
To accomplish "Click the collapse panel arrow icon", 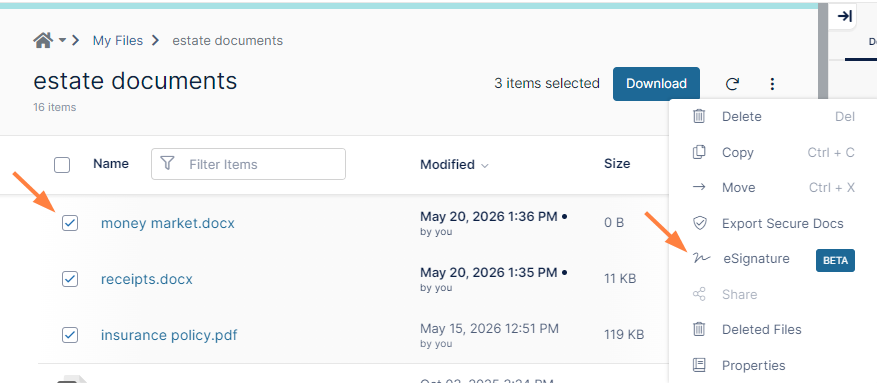I will coord(844,16).
